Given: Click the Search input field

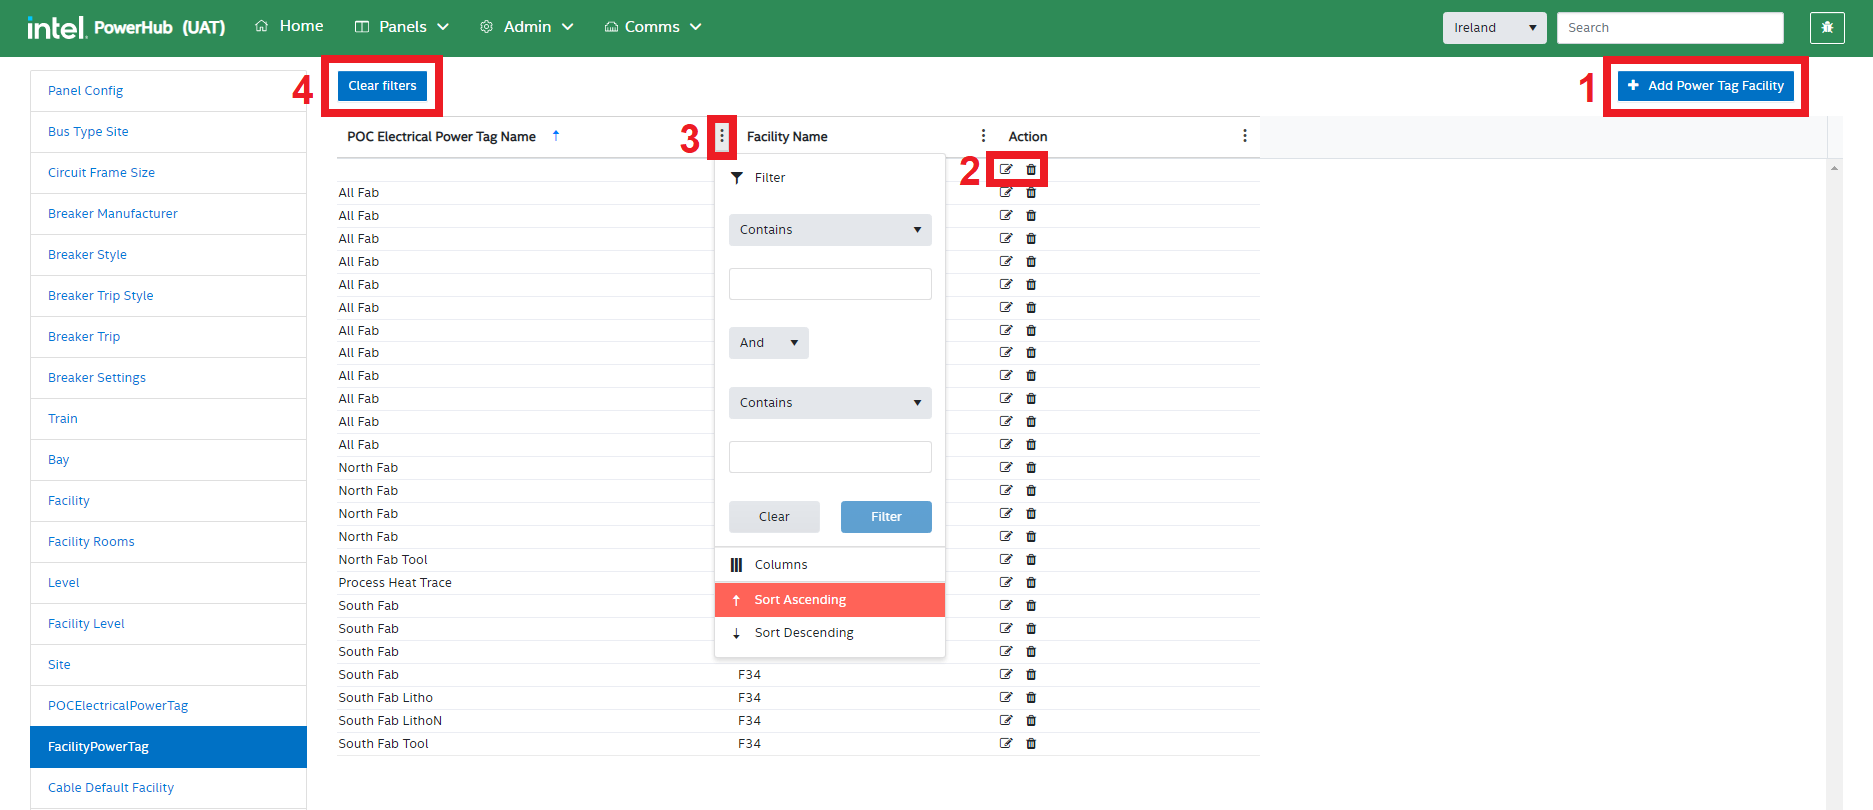Looking at the screenshot, I should [x=1669, y=28].
